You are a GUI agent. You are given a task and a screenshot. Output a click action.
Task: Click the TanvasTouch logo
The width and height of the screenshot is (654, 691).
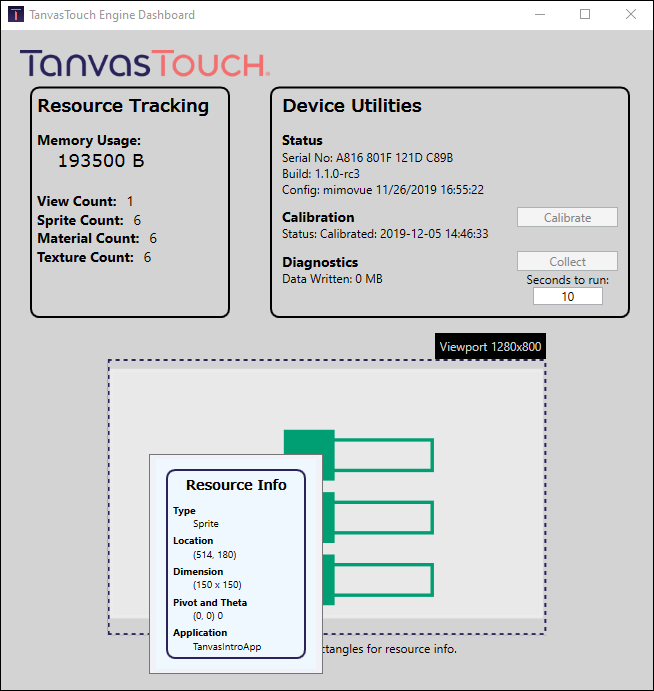(x=145, y=63)
